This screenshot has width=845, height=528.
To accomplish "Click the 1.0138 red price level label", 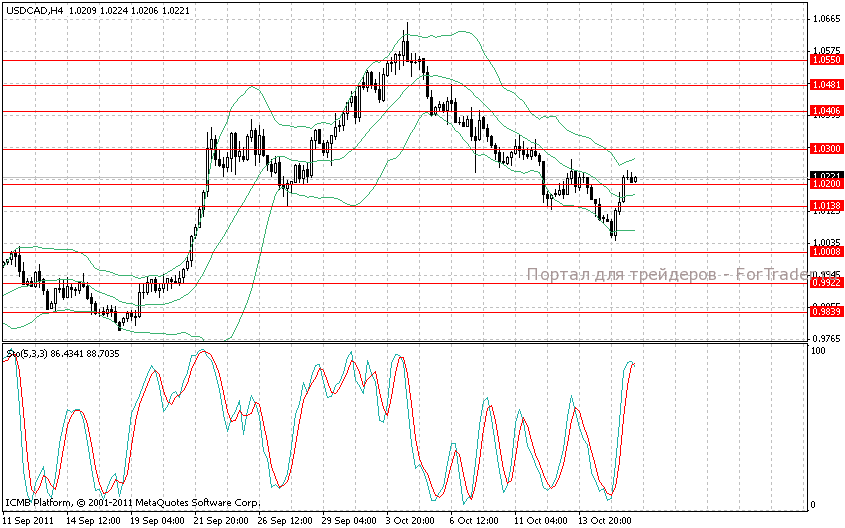I will pyautogui.click(x=826, y=206).
